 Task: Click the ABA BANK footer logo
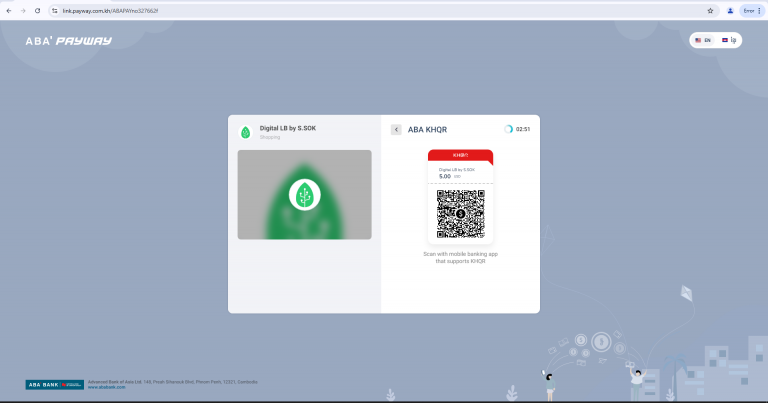(54, 385)
